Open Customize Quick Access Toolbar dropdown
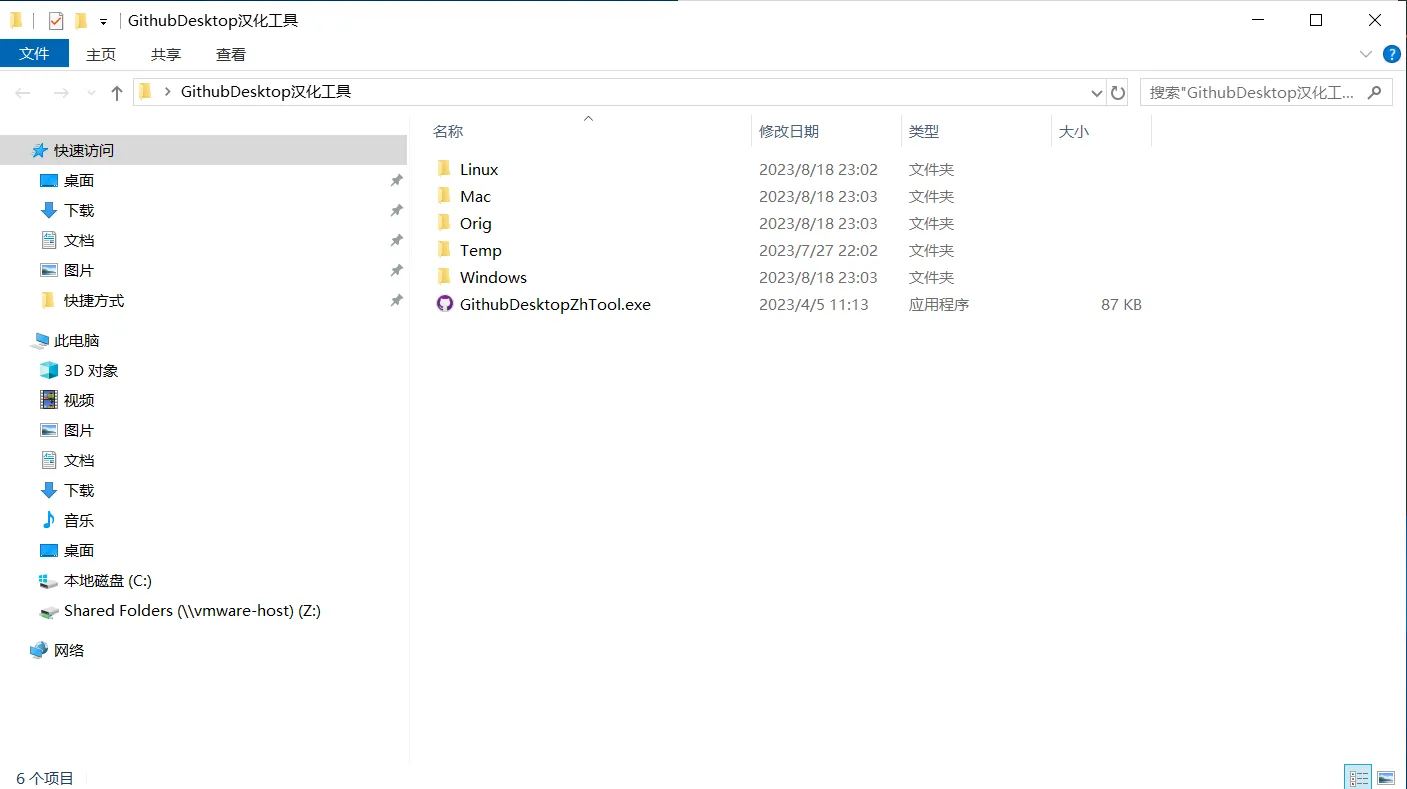This screenshot has width=1407, height=789. tap(103, 21)
